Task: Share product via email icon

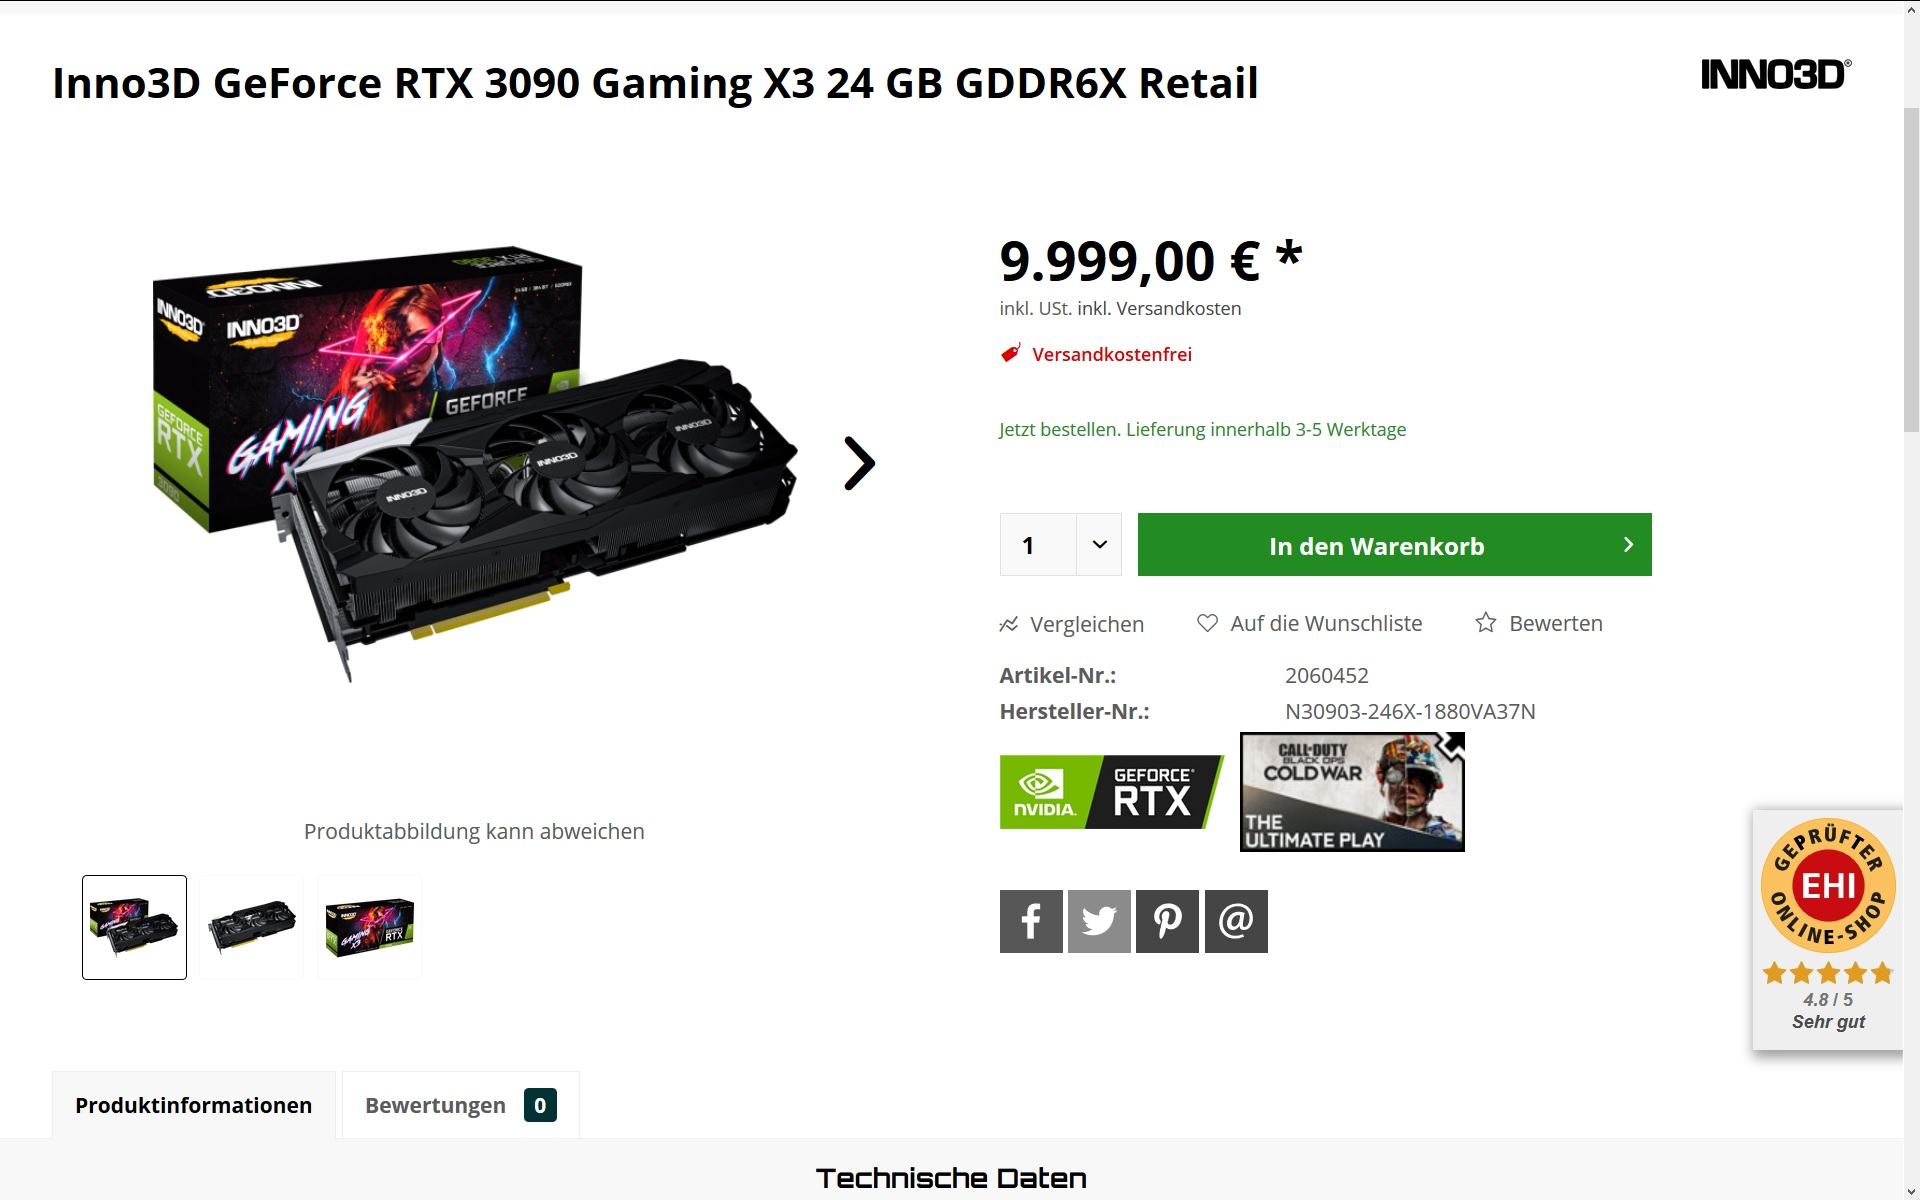Action: click(x=1236, y=921)
